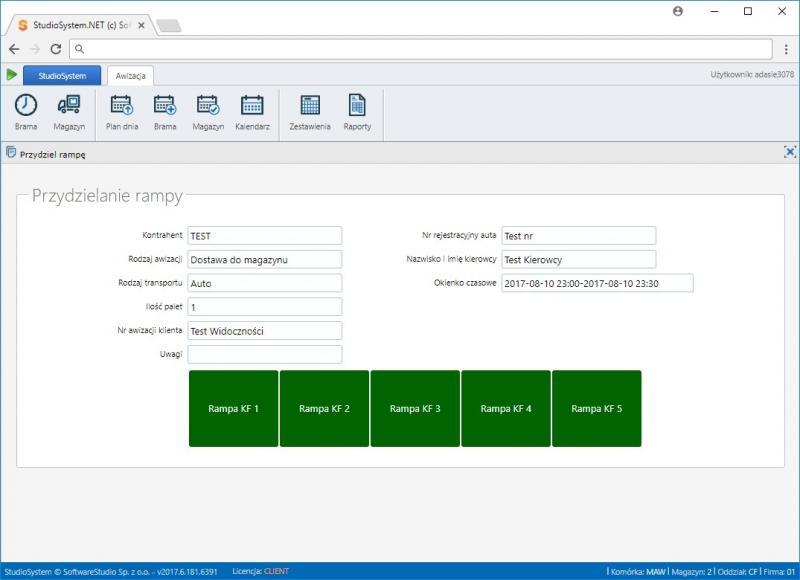Select the StudioSystem.NET browser tab
Image resolution: width=800 pixels, height=580 pixels.
click(81, 25)
